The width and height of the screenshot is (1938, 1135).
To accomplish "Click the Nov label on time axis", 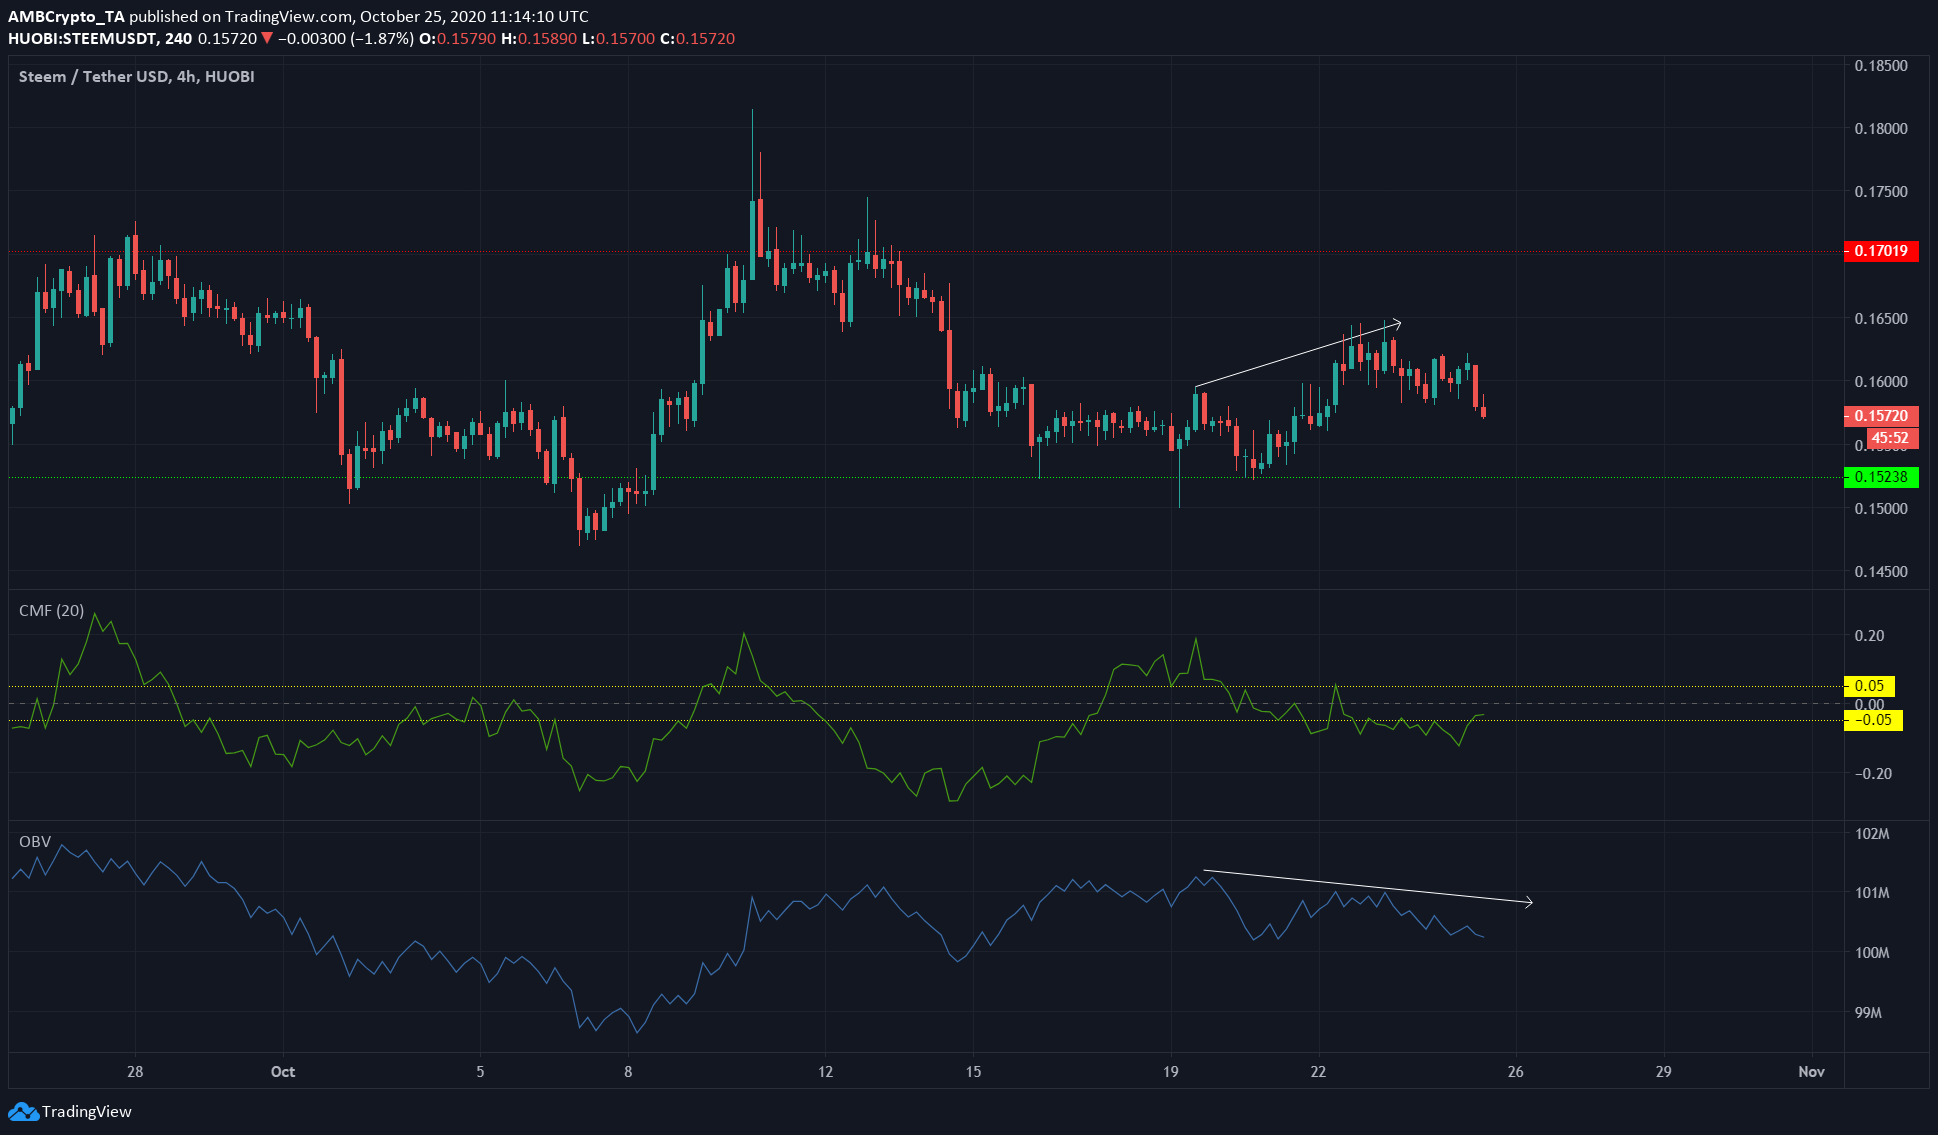I will (x=1811, y=1072).
